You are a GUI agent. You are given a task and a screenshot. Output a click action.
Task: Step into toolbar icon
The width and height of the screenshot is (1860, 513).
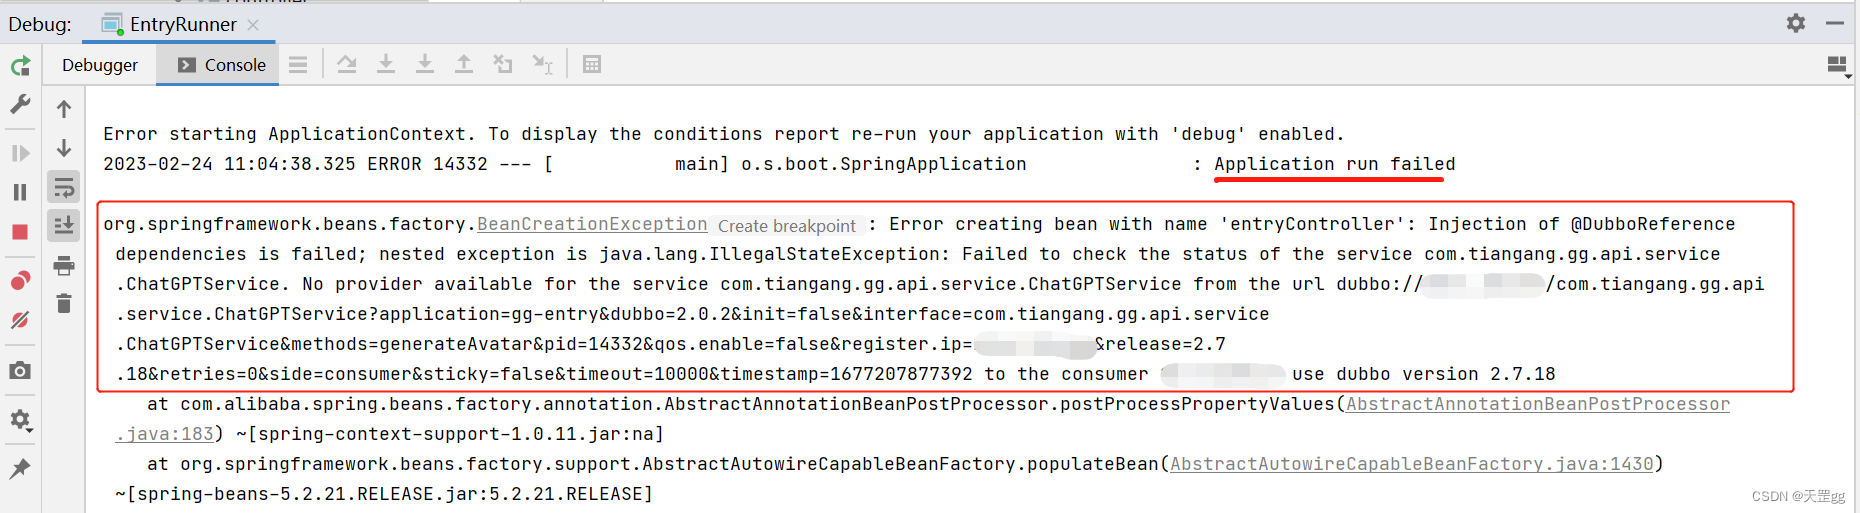[x=386, y=65]
